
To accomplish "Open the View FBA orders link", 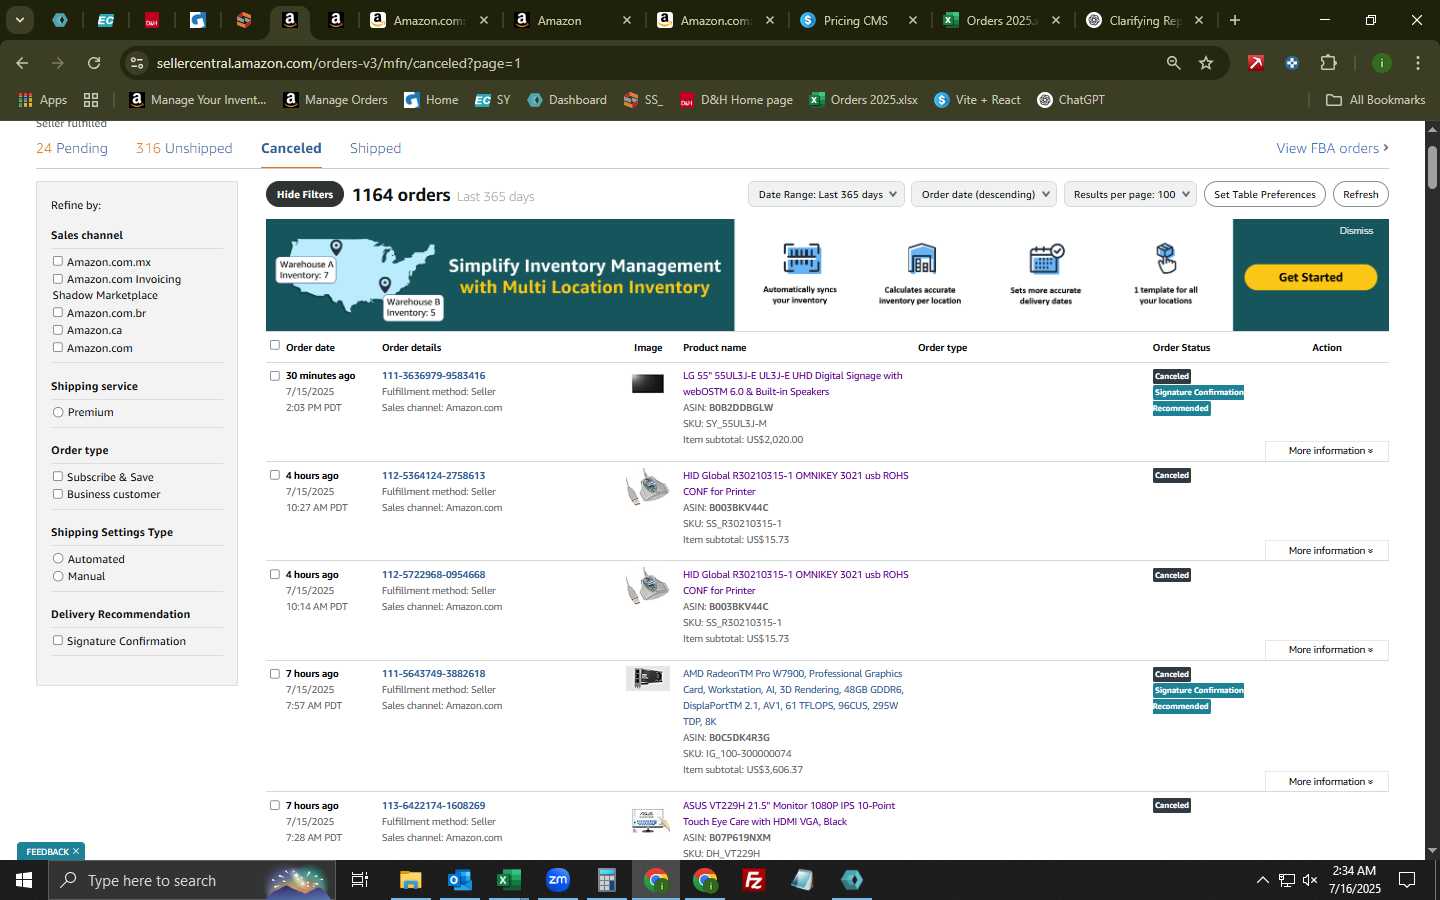I will coord(1332,148).
